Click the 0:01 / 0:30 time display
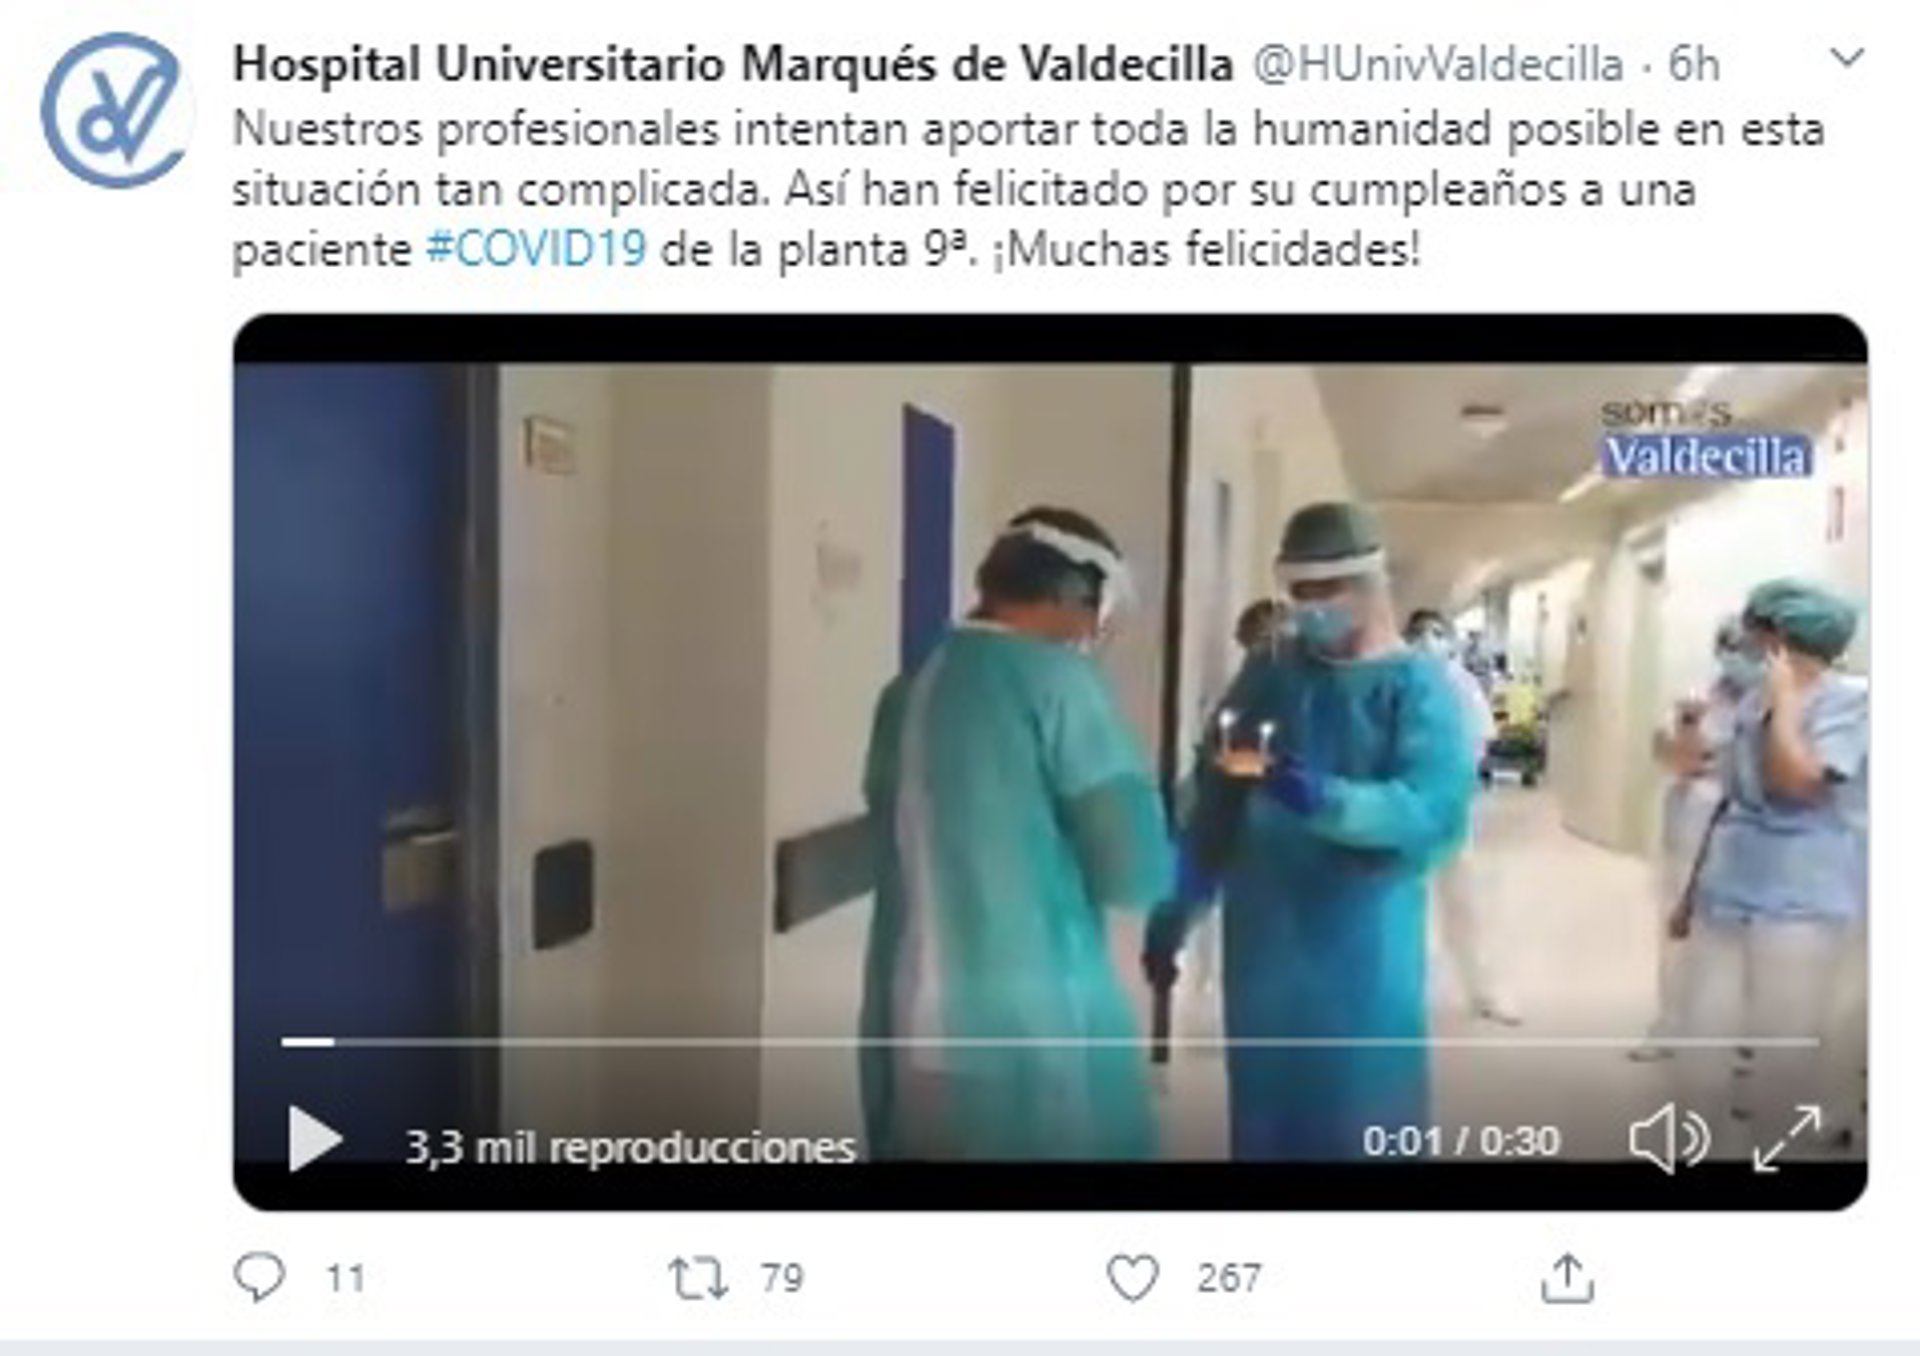The image size is (1920, 1356). tap(1461, 1141)
